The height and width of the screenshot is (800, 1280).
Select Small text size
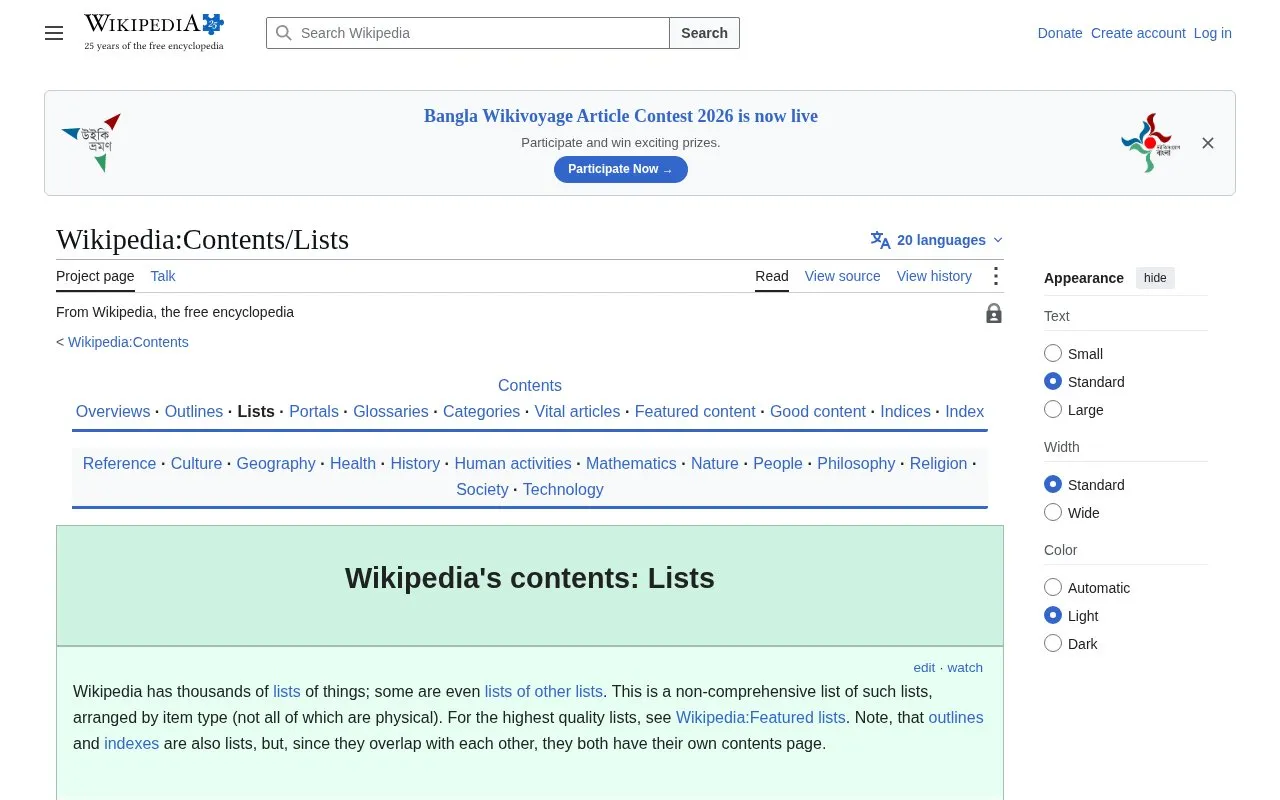coord(1053,353)
